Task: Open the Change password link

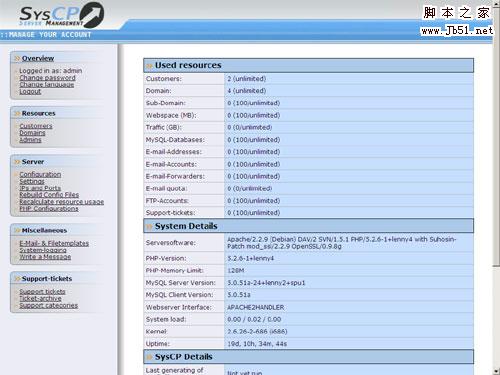Action: point(47,78)
